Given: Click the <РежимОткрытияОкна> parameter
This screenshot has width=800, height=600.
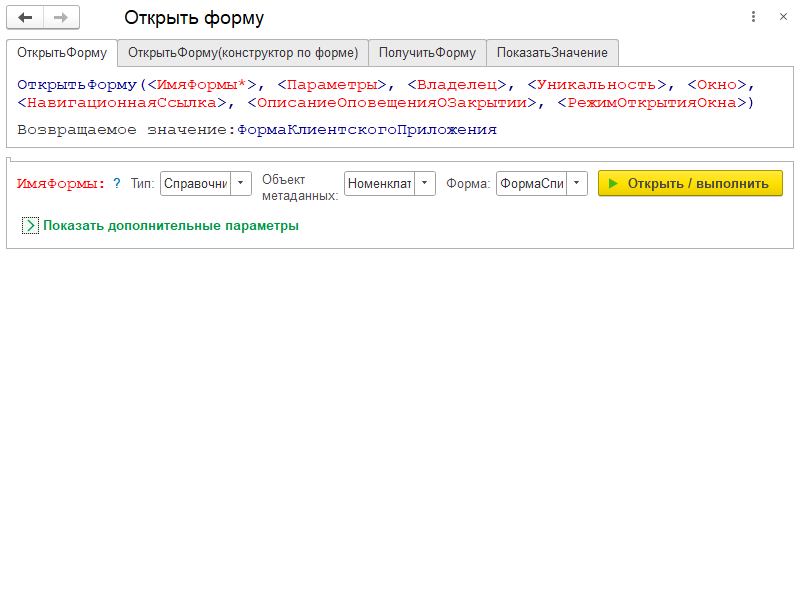Looking at the screenshot, I should coord(652,103).
